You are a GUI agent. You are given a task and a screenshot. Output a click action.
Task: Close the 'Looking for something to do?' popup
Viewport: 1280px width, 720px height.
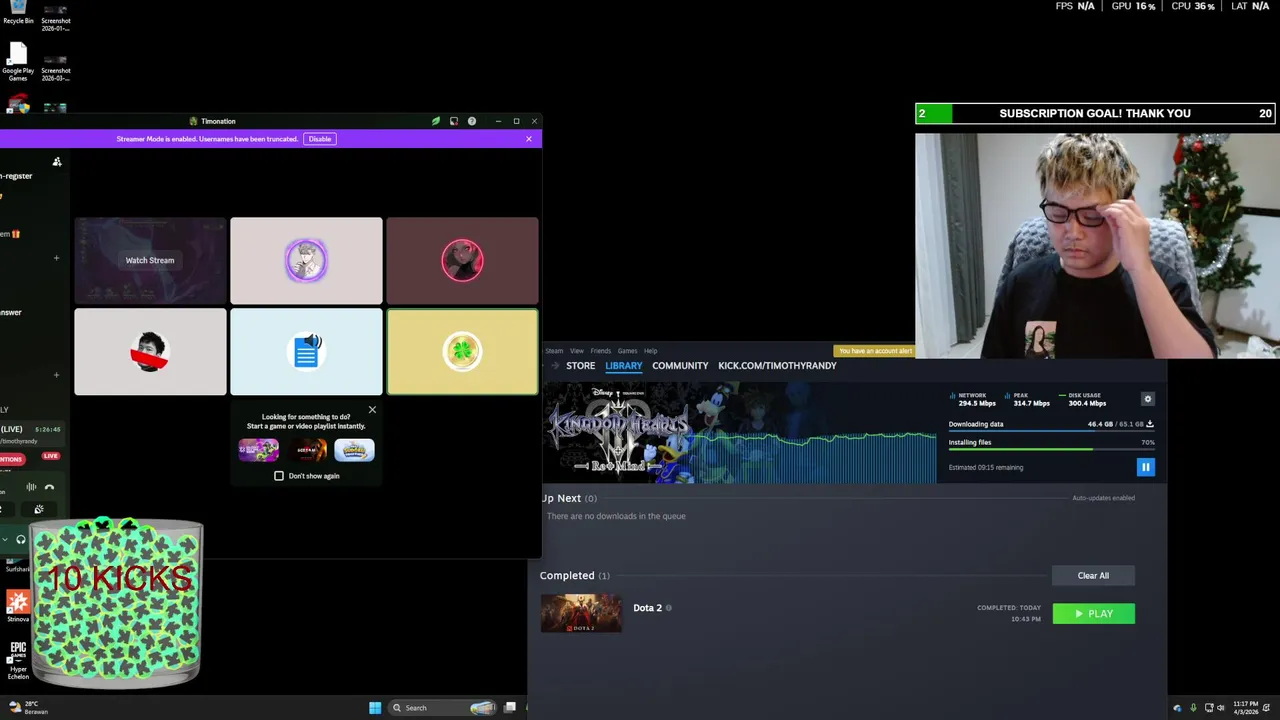click(x=372, y=410)
